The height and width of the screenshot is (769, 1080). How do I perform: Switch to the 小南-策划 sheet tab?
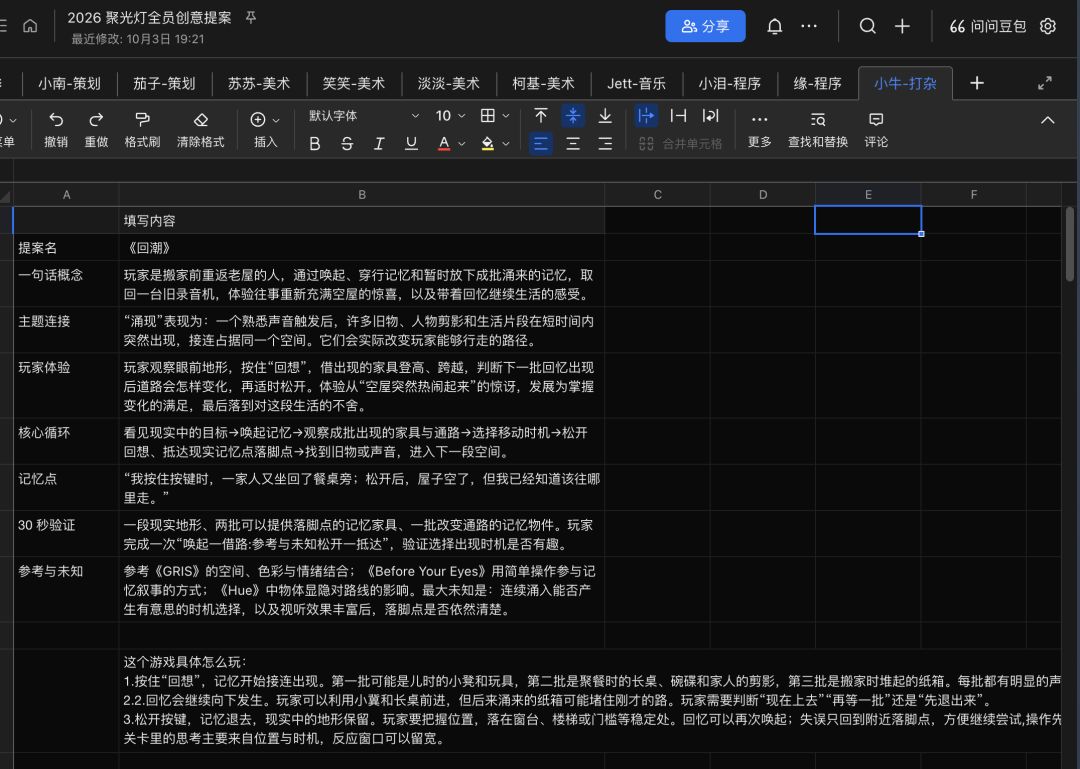(69, 83)
